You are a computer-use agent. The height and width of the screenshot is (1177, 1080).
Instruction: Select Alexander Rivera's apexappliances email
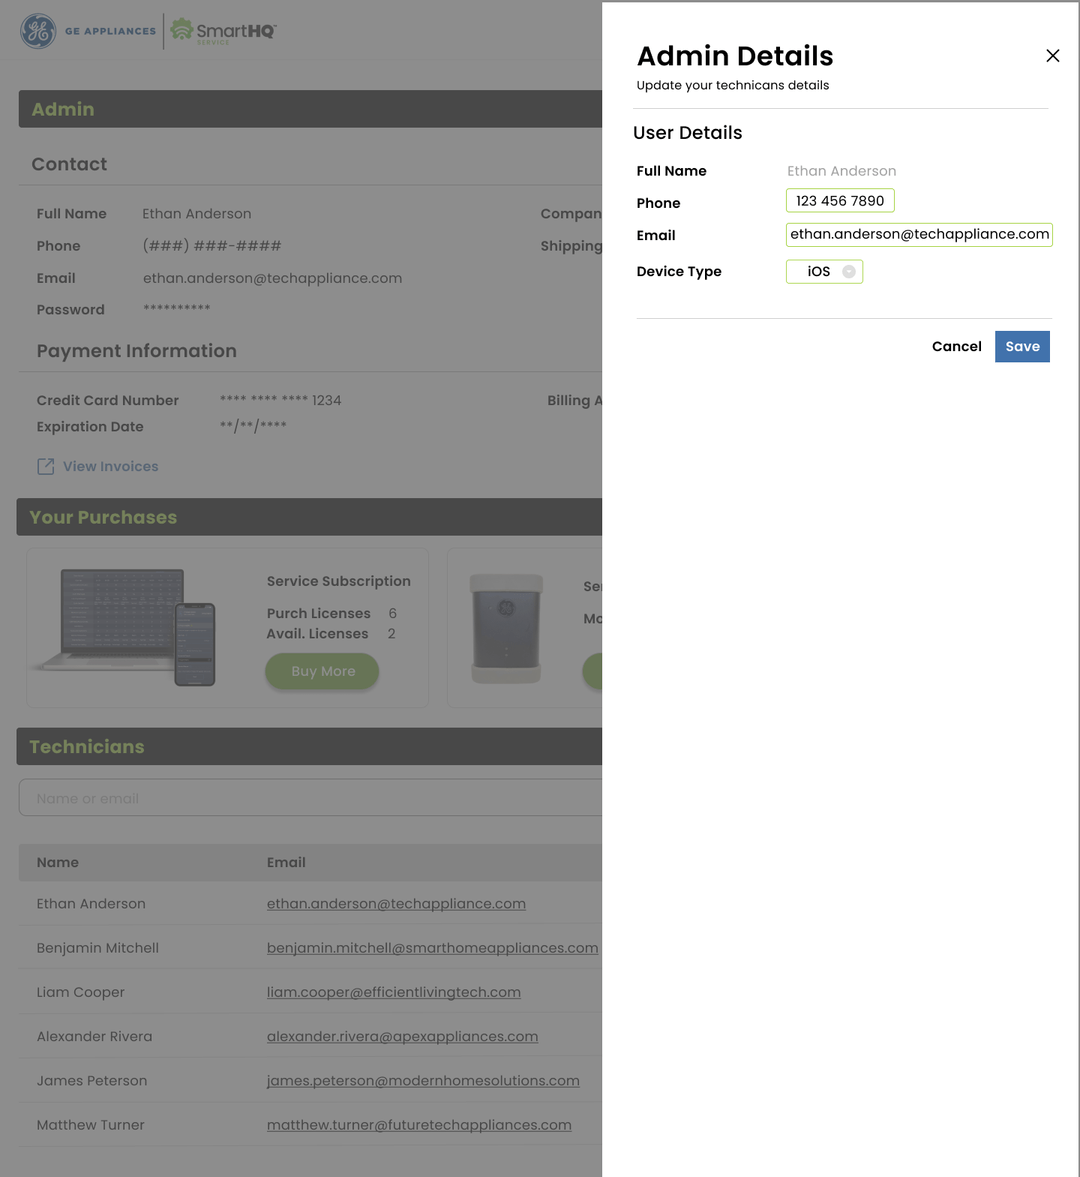pos(402,1036)
